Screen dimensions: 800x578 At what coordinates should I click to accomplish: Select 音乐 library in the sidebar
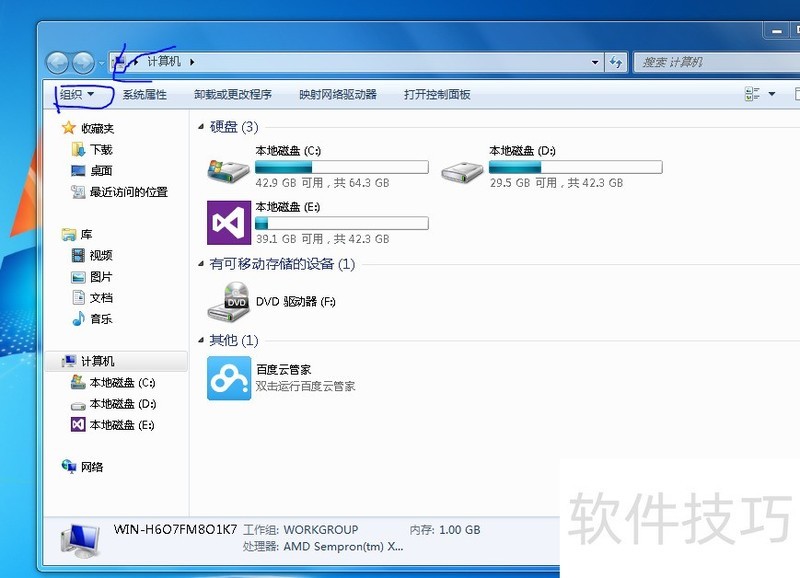101,319
